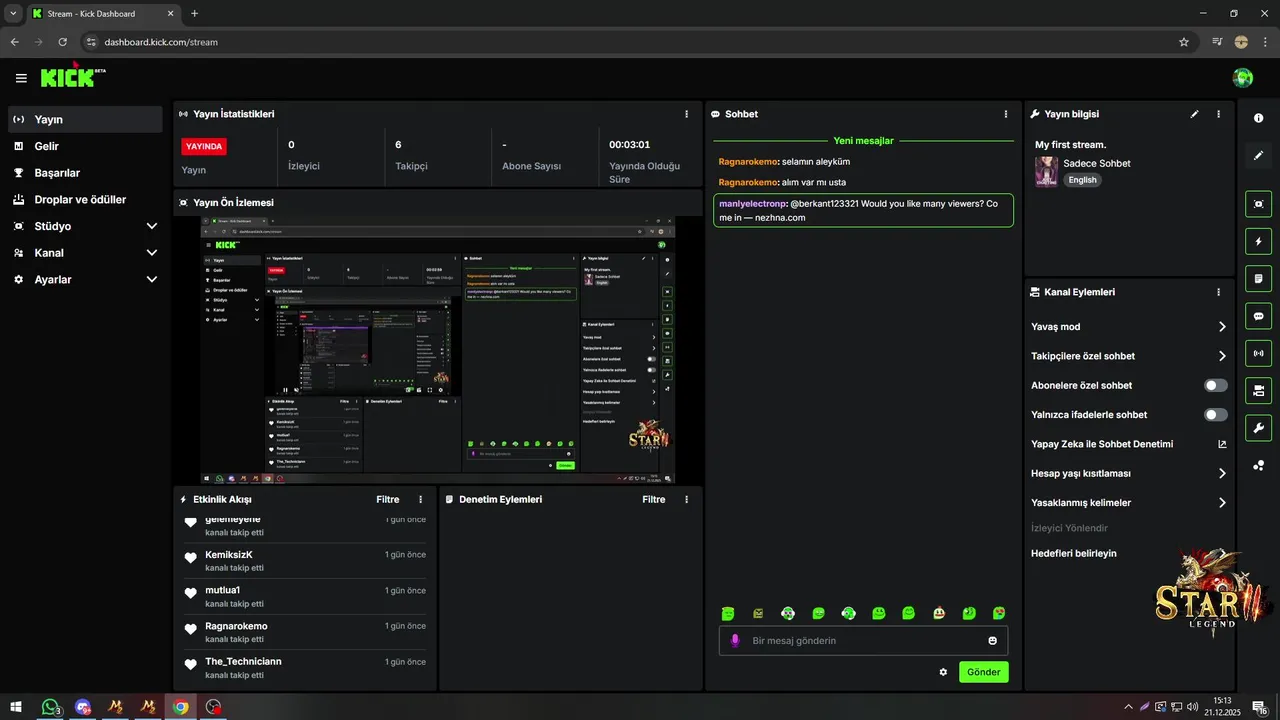Open the Chrome three-dot menu
Screen dimensions: 1280x720
click(1265, 42)
